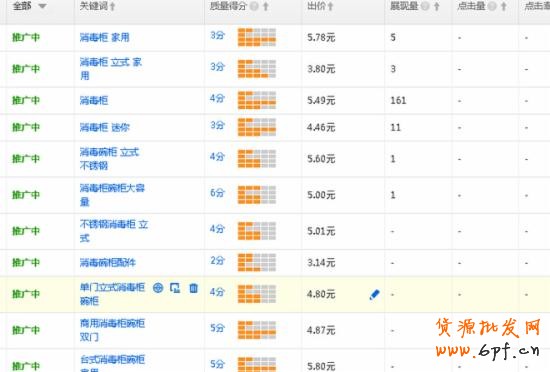
Task: Click the trash delete icon in highlighted row
Action: pyautogui.click(x=193, y=288)
